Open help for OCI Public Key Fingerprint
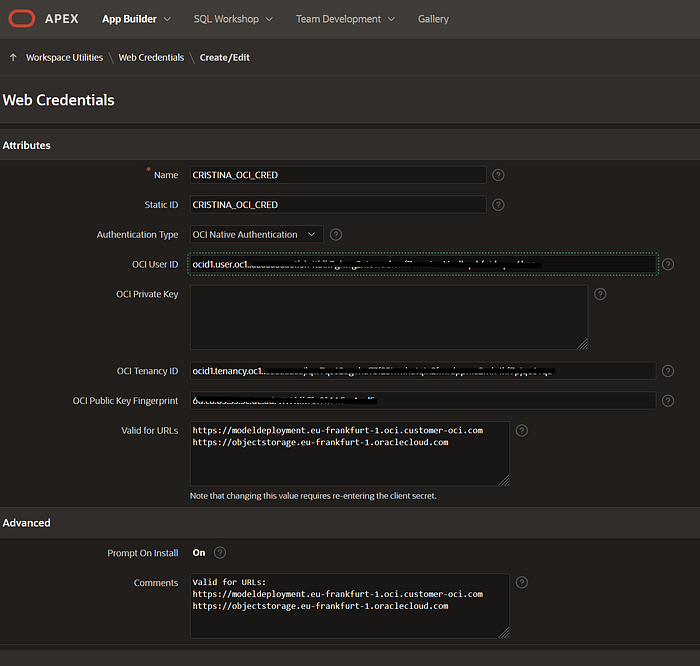The image size is (700, 666). pyautogui.click(x=668, y=401)
